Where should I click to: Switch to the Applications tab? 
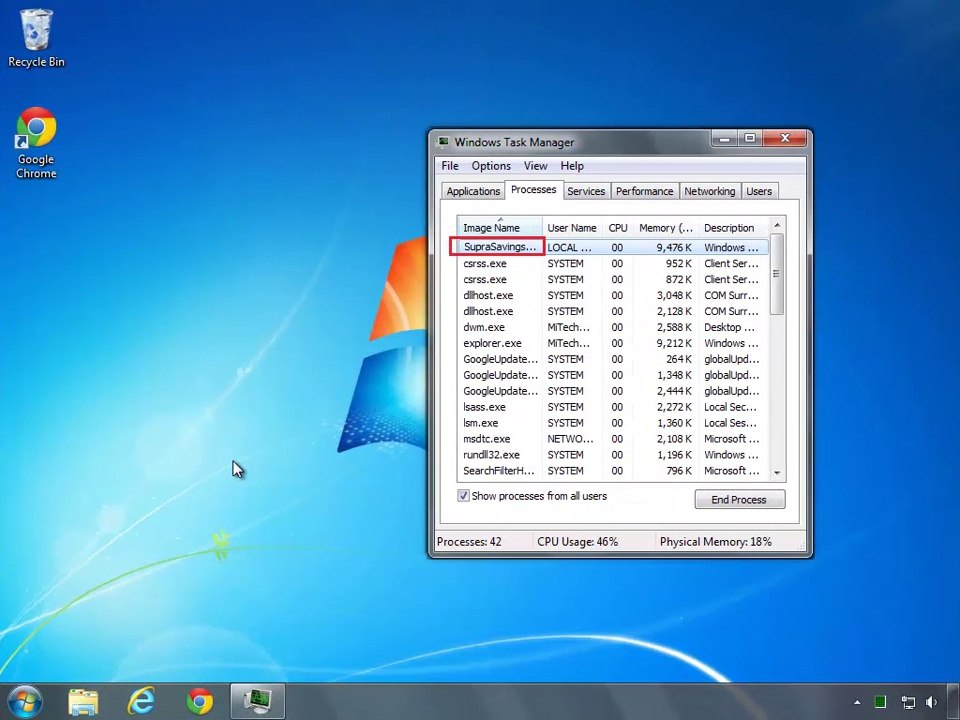point(473,191)
